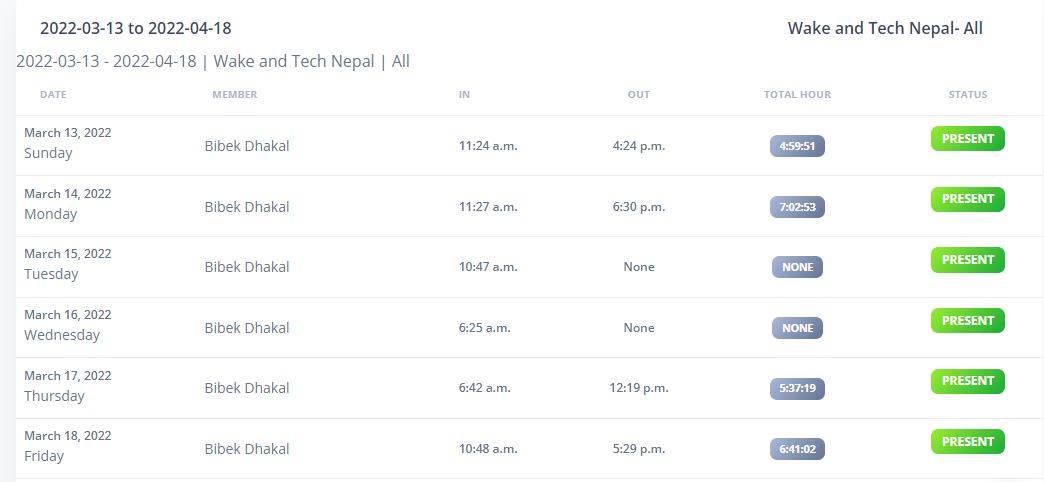The height and width of the screenshot is (482, 1044).
Task: Select PRESENT status for Tuesday March 15
Action: point(967,260)
